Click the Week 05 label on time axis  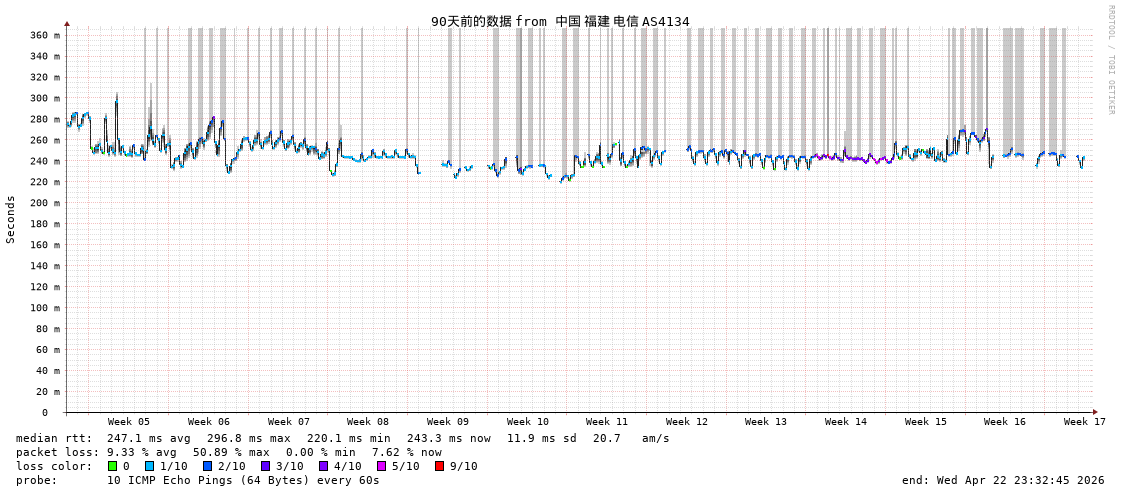coord(128,422)
